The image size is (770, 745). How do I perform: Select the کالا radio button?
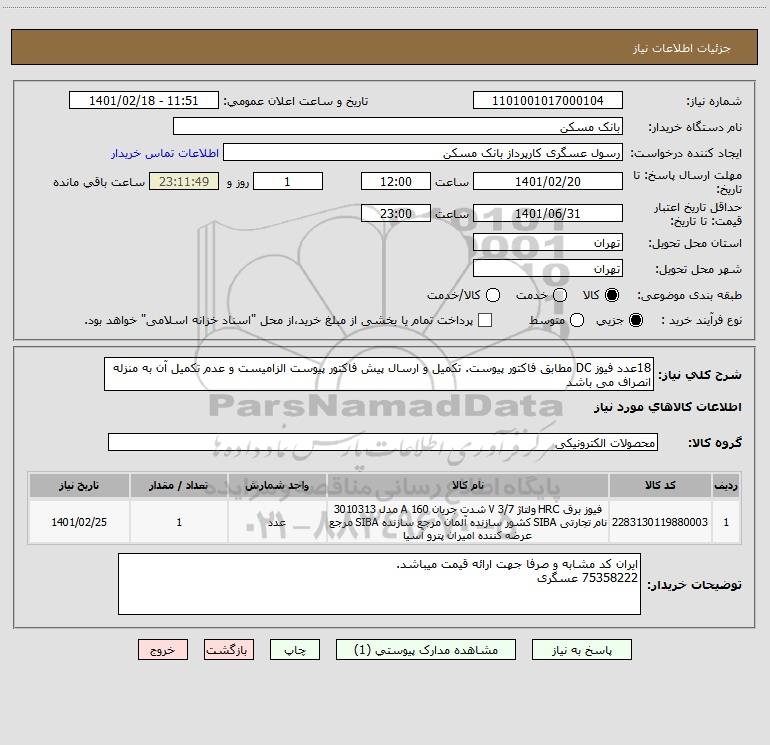coord(612,295)
